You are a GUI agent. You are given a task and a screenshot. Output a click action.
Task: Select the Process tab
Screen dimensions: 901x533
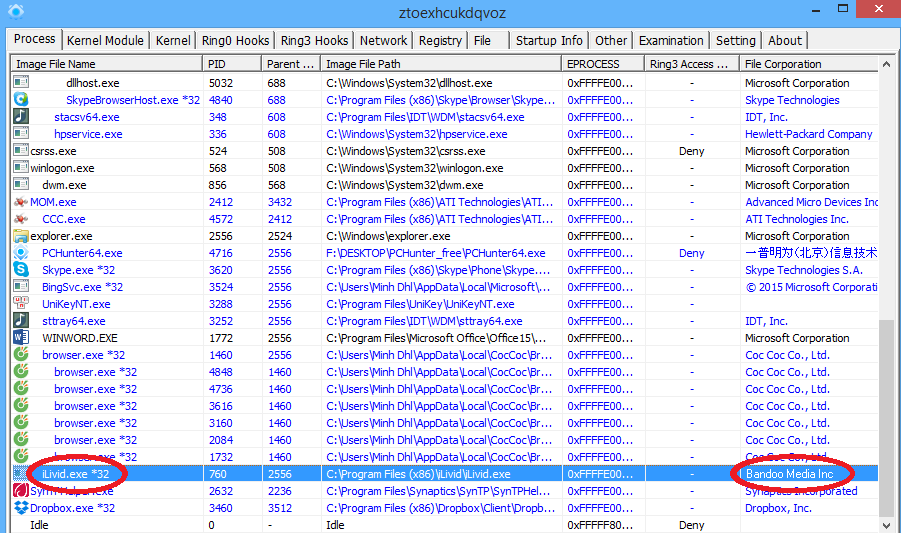click(x=34, y=38)
